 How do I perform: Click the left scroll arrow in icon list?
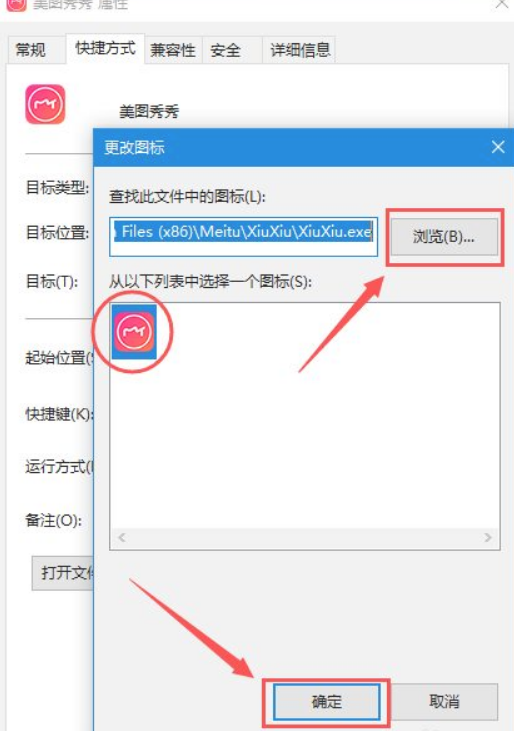coord(122,538)
